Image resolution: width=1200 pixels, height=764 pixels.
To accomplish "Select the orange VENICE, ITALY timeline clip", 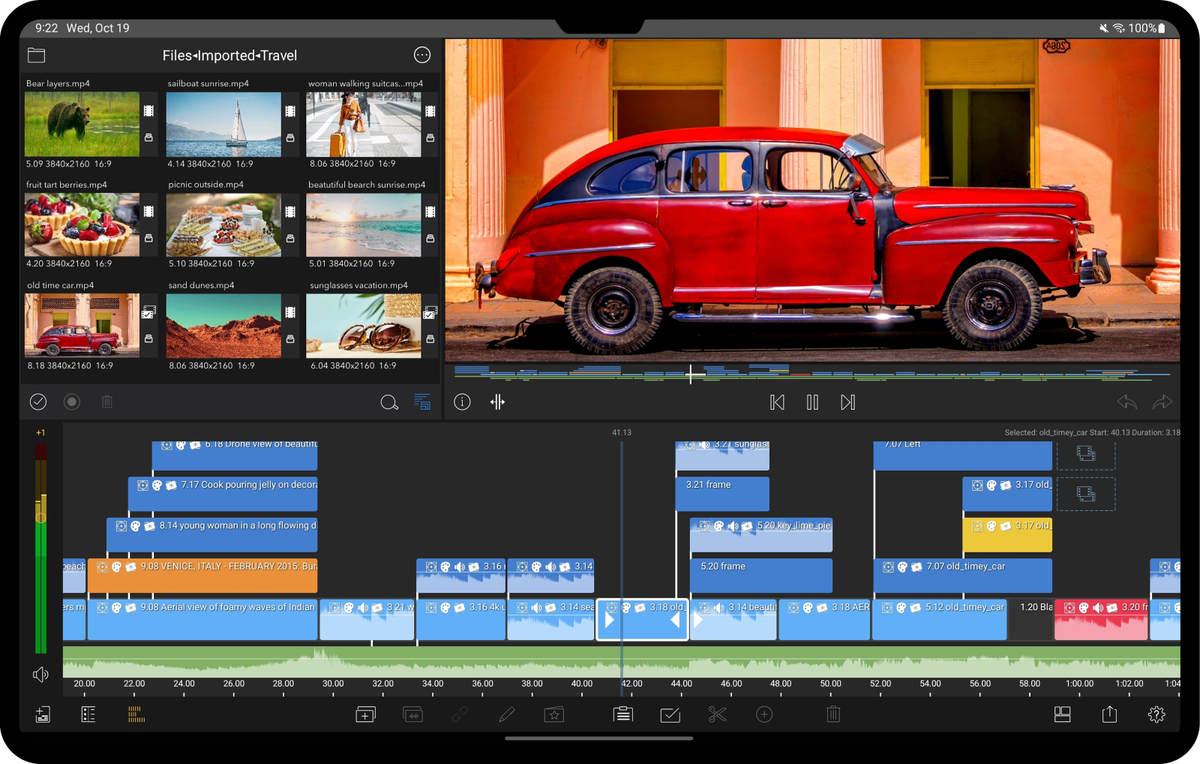I will [203, 576].
